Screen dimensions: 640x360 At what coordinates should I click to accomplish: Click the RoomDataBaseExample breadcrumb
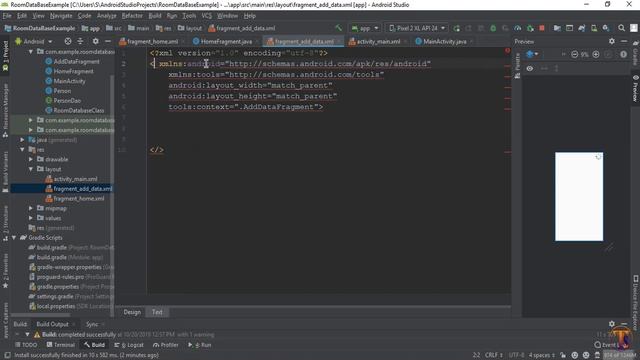click(x=40, y=28)
